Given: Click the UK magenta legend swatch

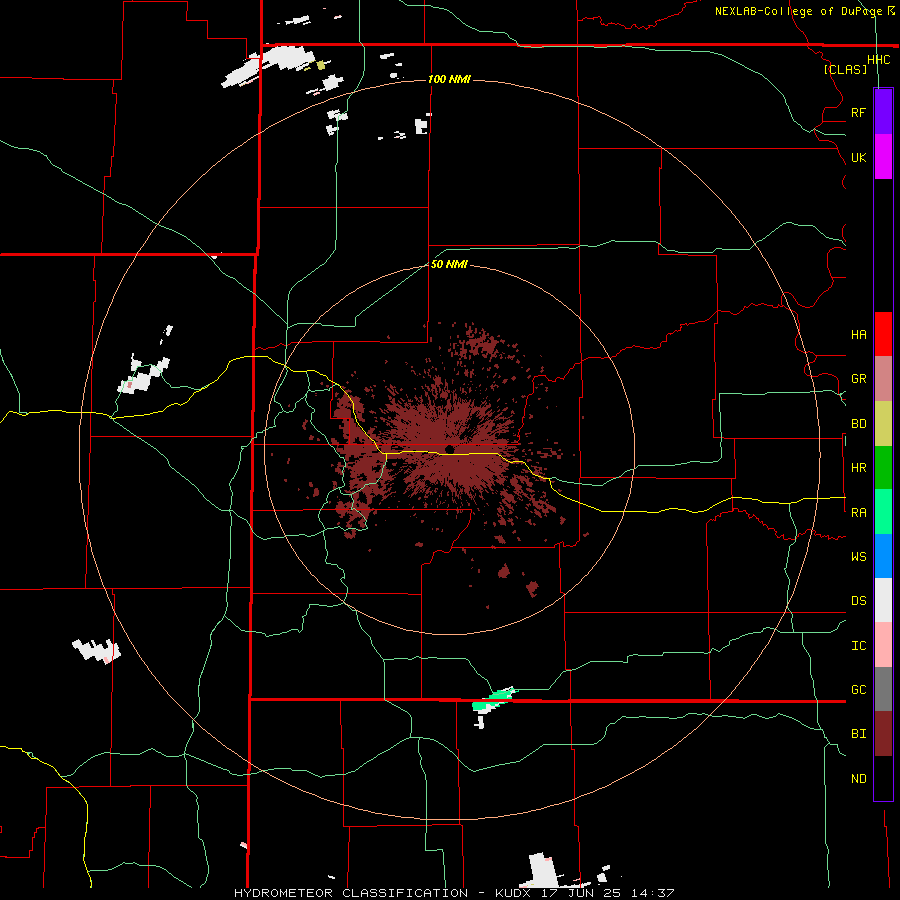Looking at the screenshot, I should coord(883,157).
